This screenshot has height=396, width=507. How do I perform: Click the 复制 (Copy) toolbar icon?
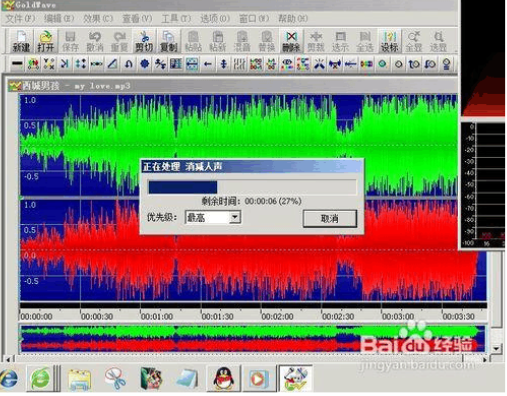coord(168,41)
